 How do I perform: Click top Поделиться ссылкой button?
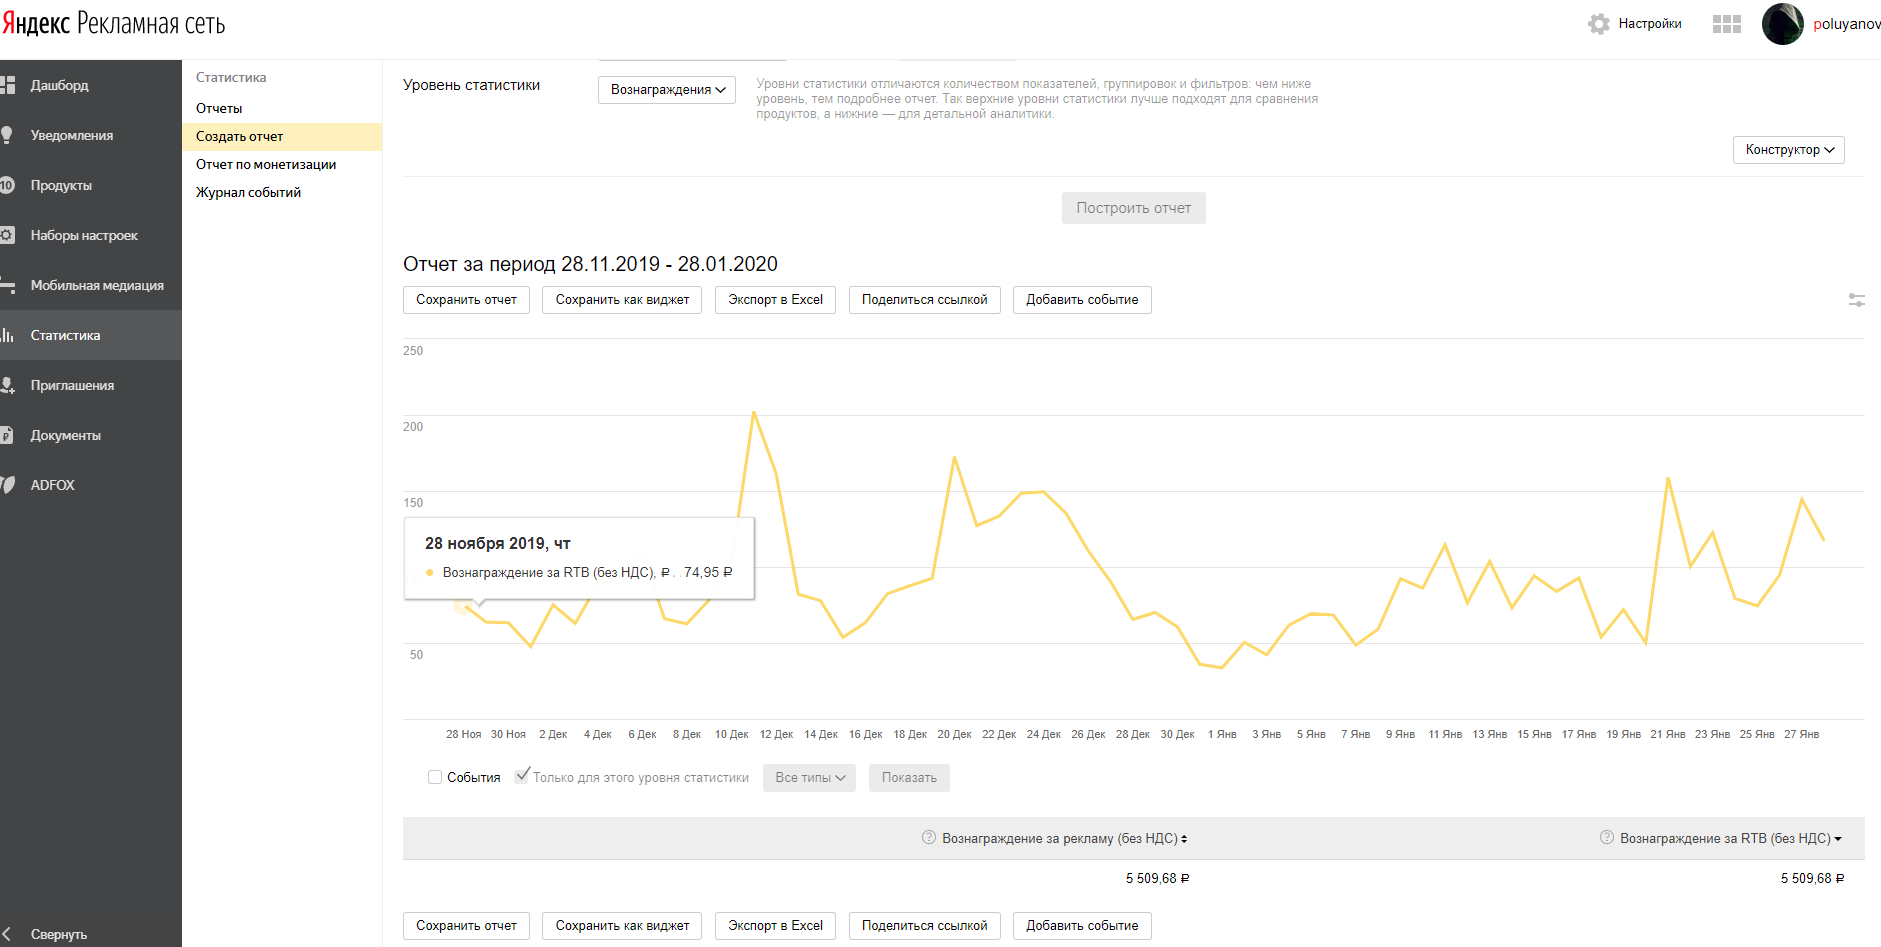(x=924, y=300)
